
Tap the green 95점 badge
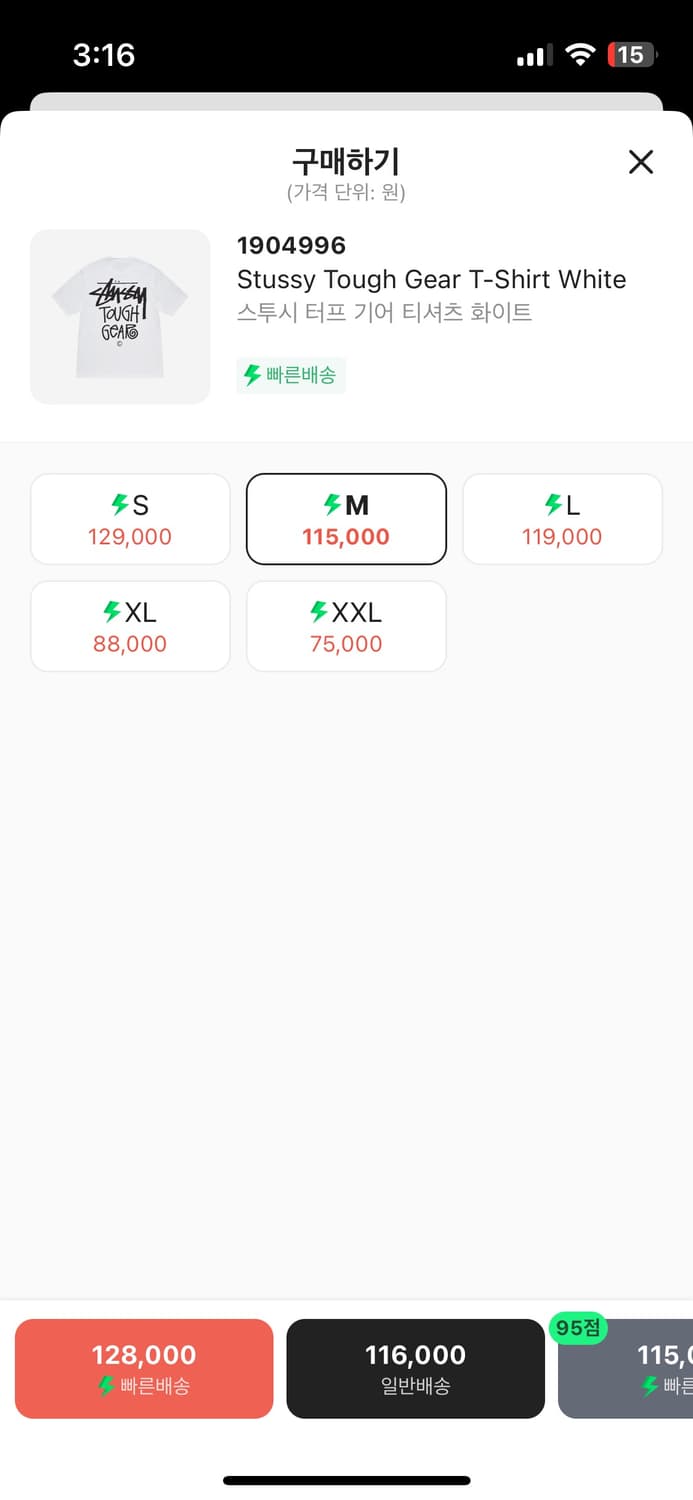(x=578, y=1329)
